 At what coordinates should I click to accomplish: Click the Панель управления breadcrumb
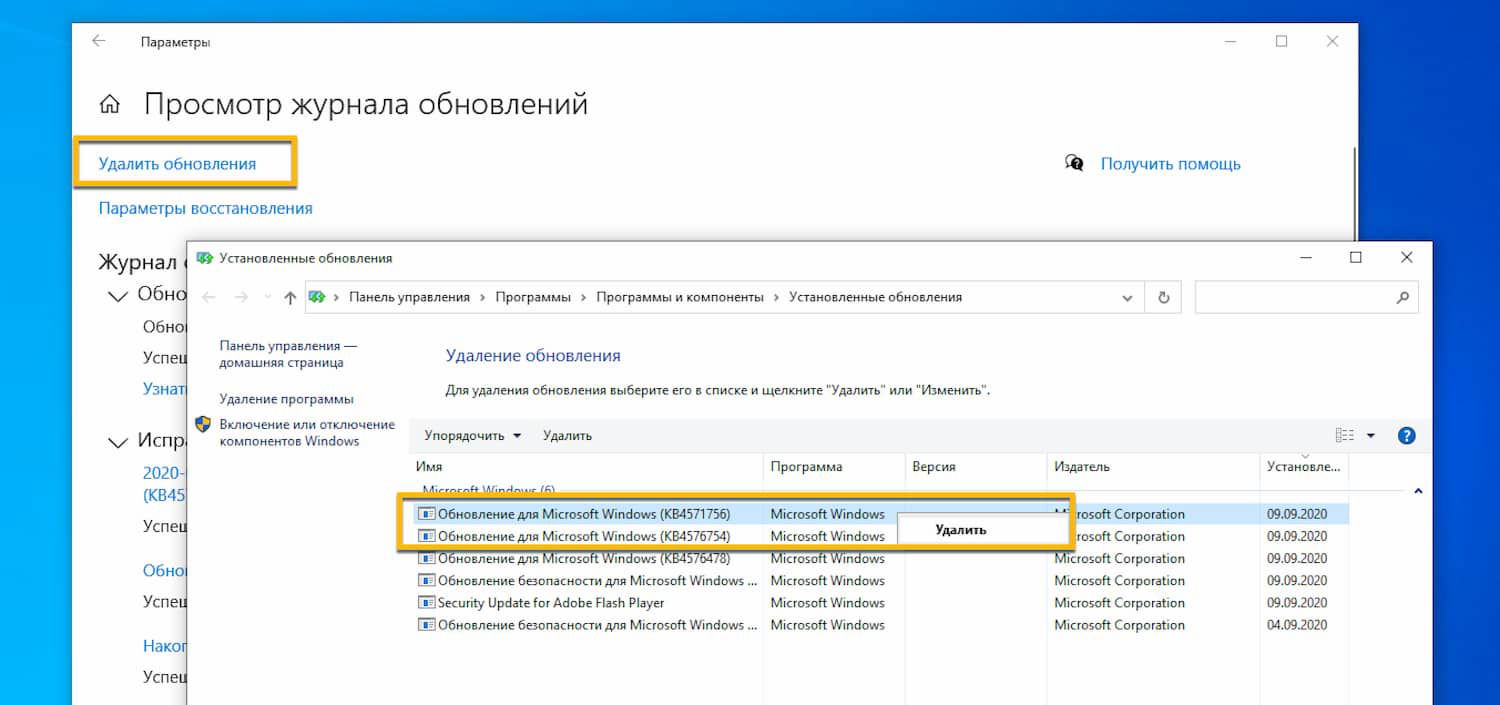tap(409, 297)
